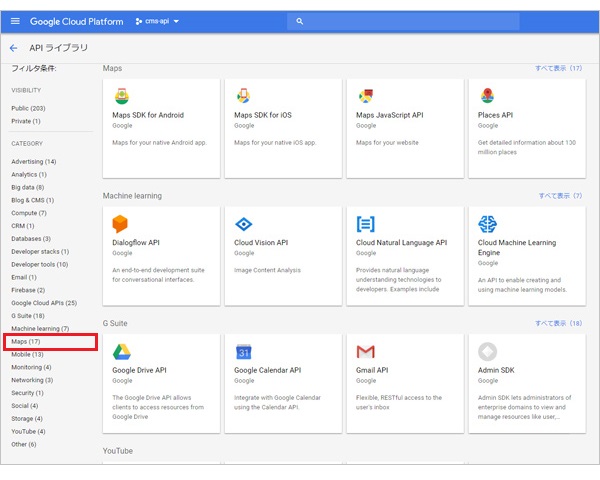Select the Developer tools (10) category
This screenshot has width=600, height=480.
click(39, 264)
